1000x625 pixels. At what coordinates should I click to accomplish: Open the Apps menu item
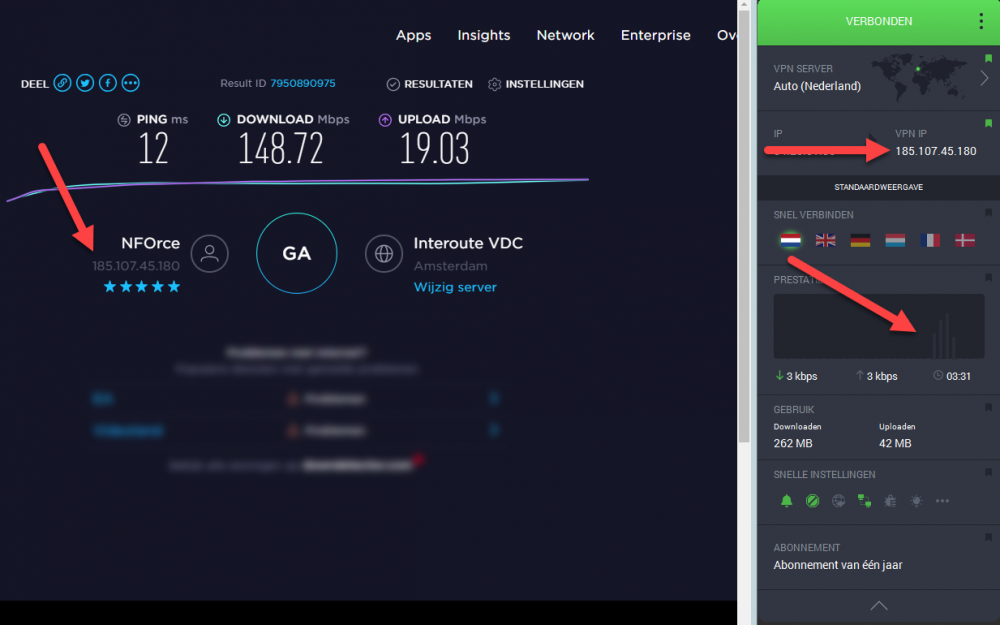[x=413, y=35]
